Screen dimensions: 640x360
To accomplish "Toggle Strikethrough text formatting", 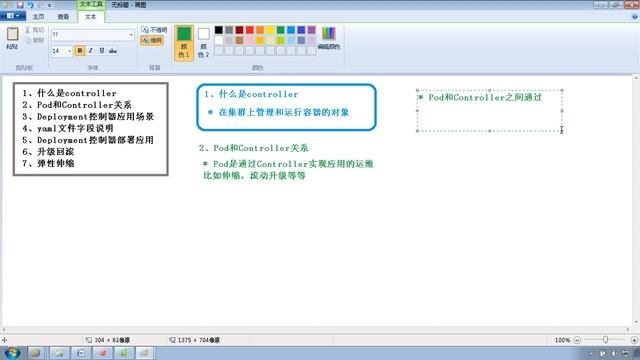I will tap(113, 51).
